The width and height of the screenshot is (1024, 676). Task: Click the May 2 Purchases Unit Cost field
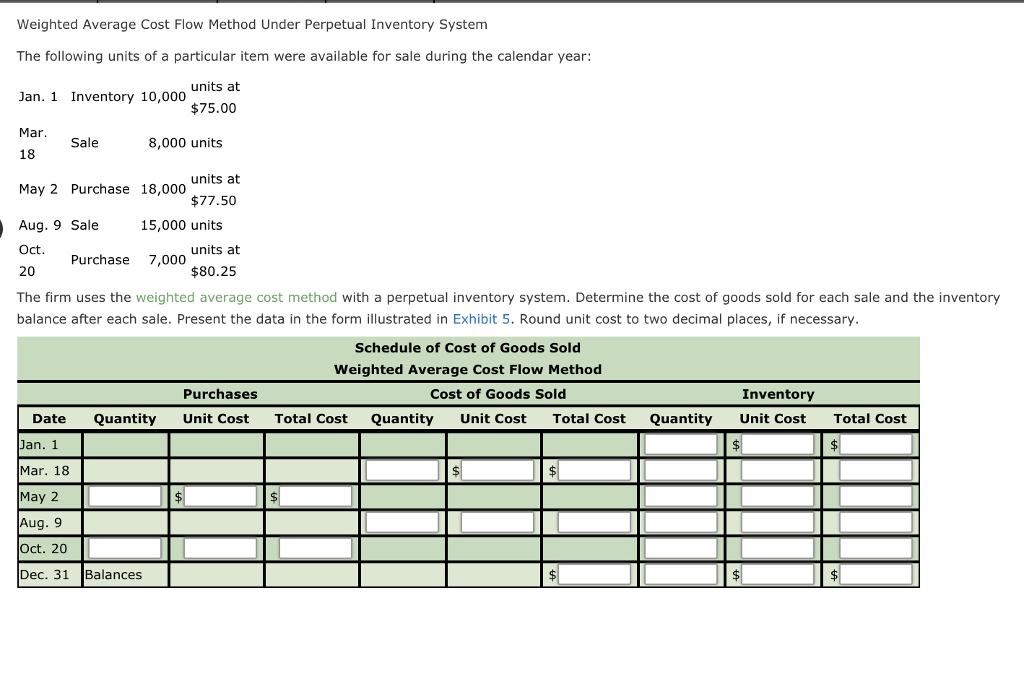(221, 495)
